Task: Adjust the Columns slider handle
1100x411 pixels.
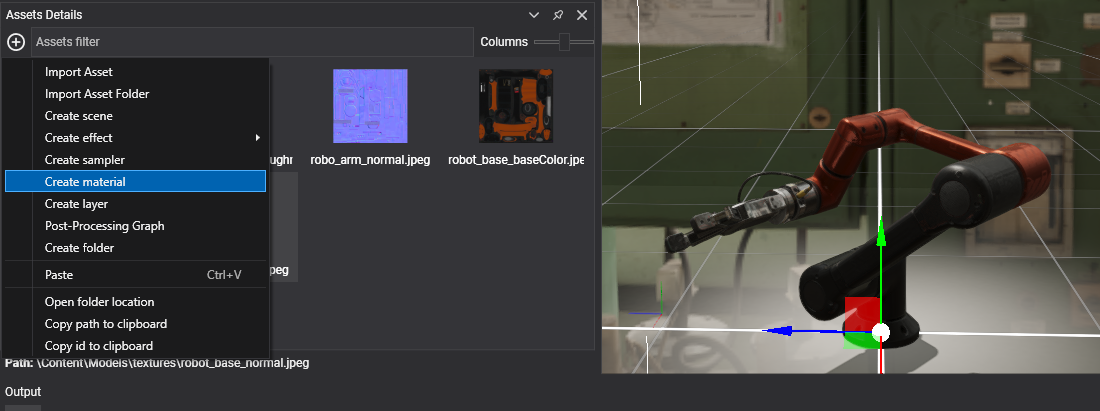Action: coord(565,42)
